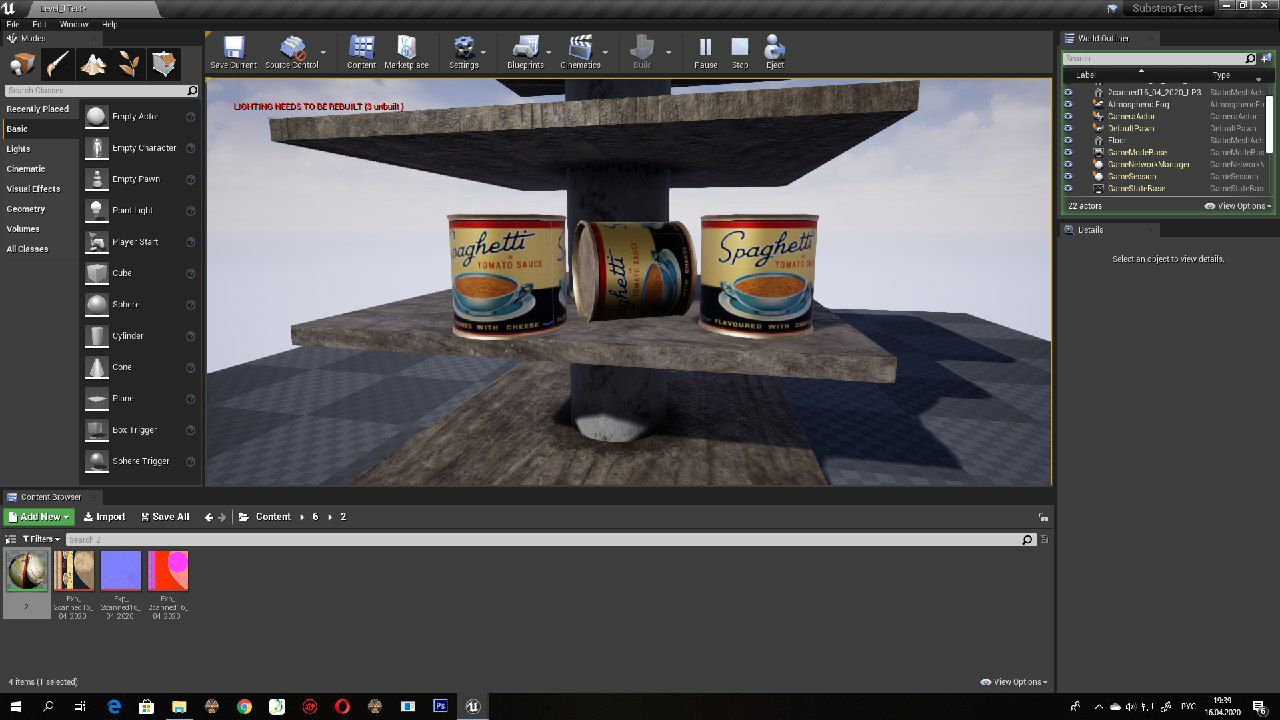Image resolution: width=1280 pixels, height=720 pixels.
Task: Pause the simulation
Action: coord(706,52)
